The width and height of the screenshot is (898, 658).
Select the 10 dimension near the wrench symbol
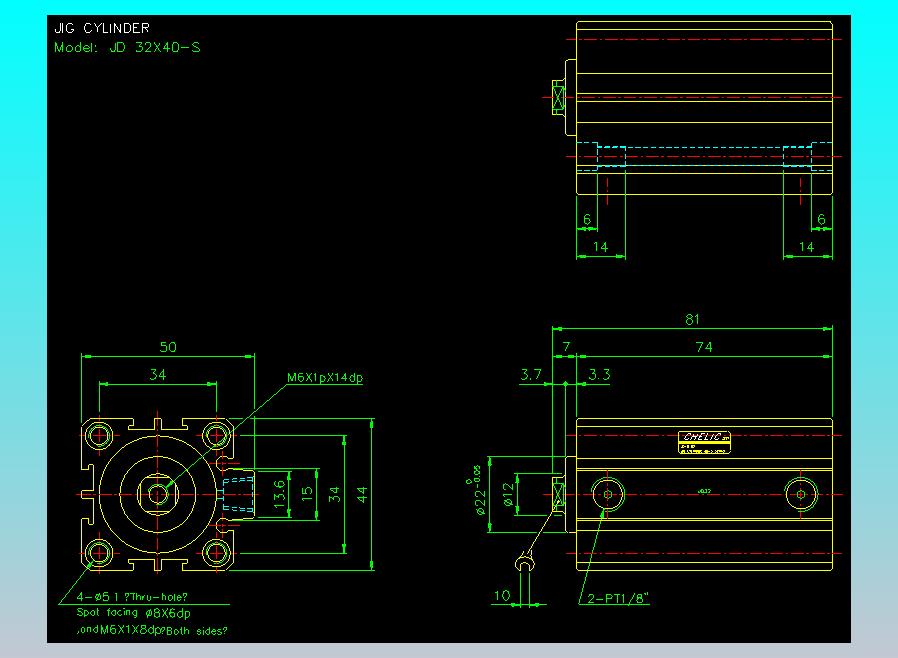pos(503,596)
